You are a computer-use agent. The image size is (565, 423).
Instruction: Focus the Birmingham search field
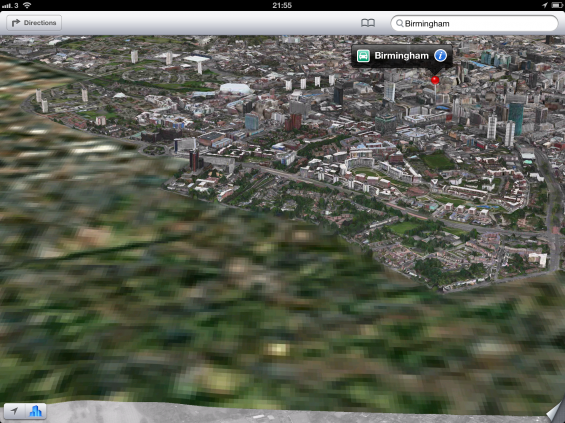tap(474, 23)
